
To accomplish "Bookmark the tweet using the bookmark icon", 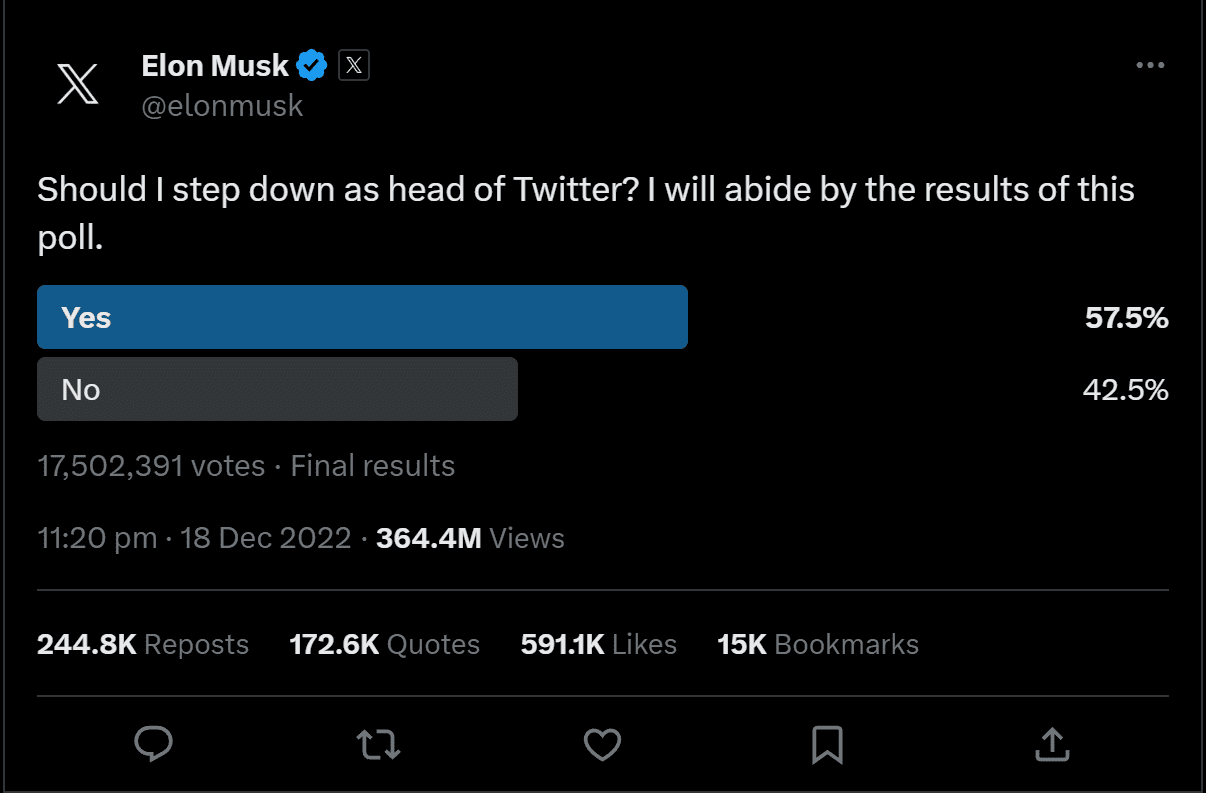I will tap(827, 744).
